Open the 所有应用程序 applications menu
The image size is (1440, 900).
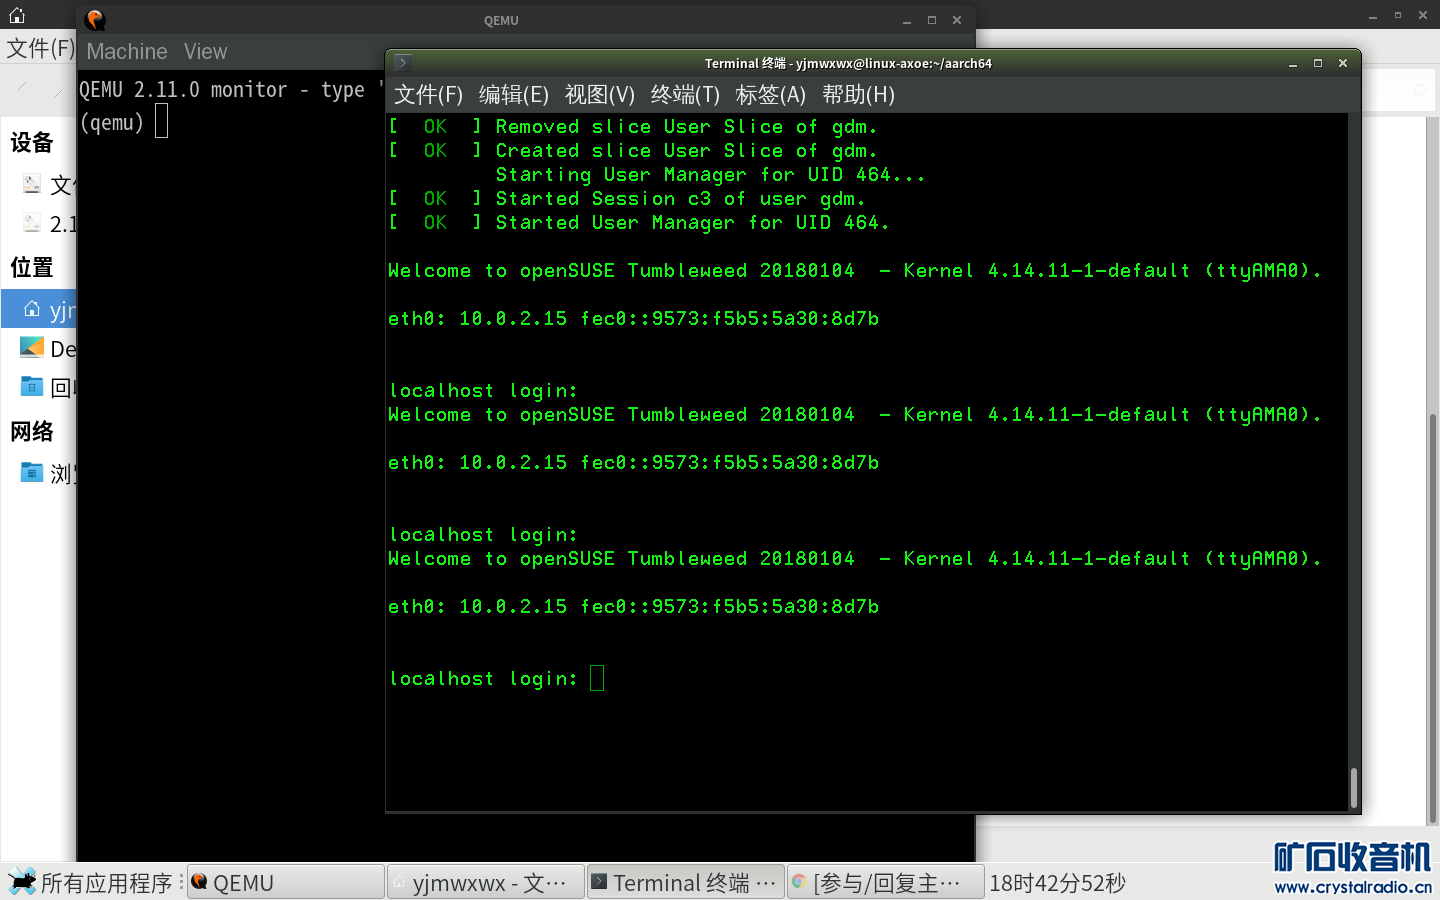tap(92, 883)
